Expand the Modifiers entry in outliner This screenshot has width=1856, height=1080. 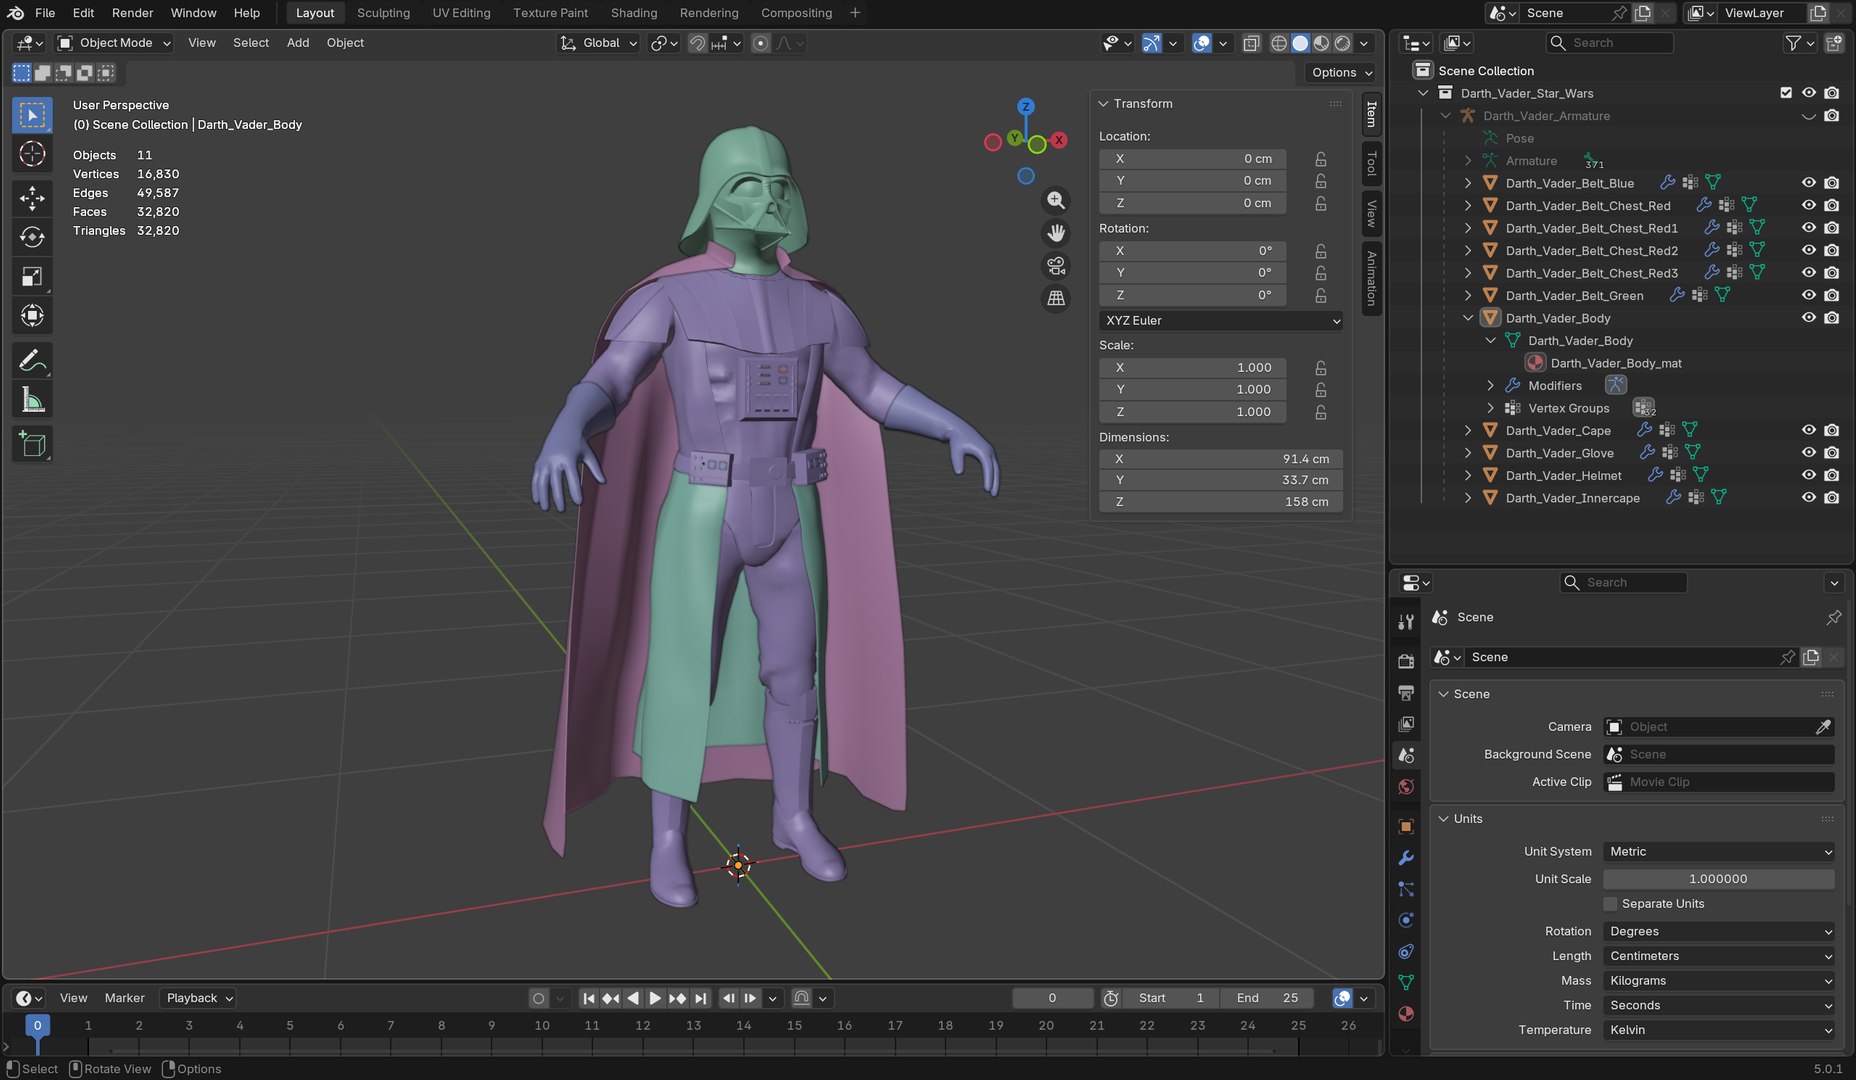(1490, 386)
